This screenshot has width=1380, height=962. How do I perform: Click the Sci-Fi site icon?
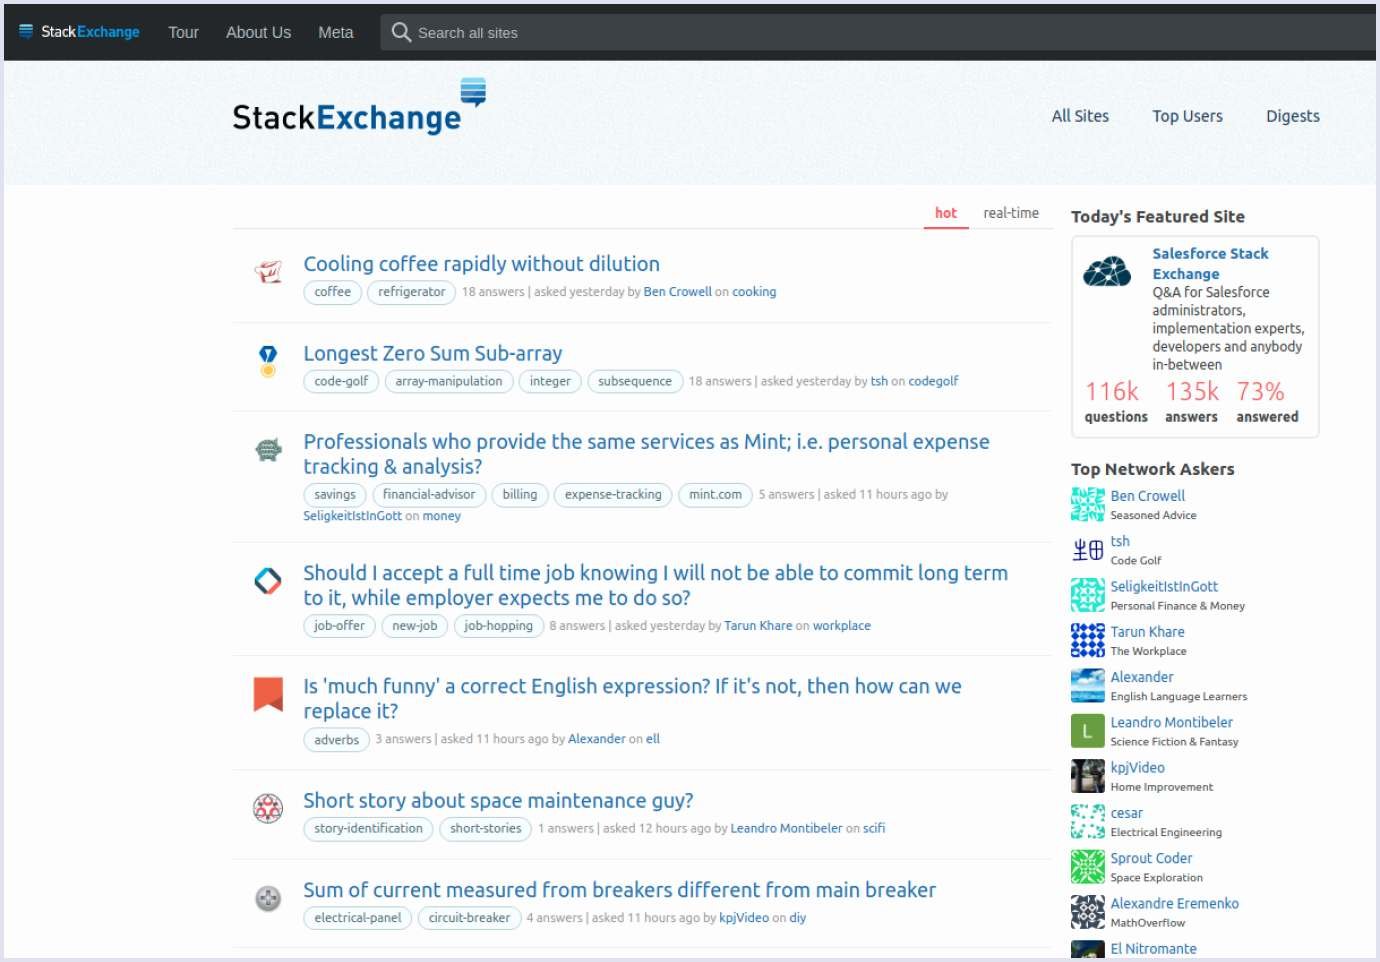click(x=268, y=808)
